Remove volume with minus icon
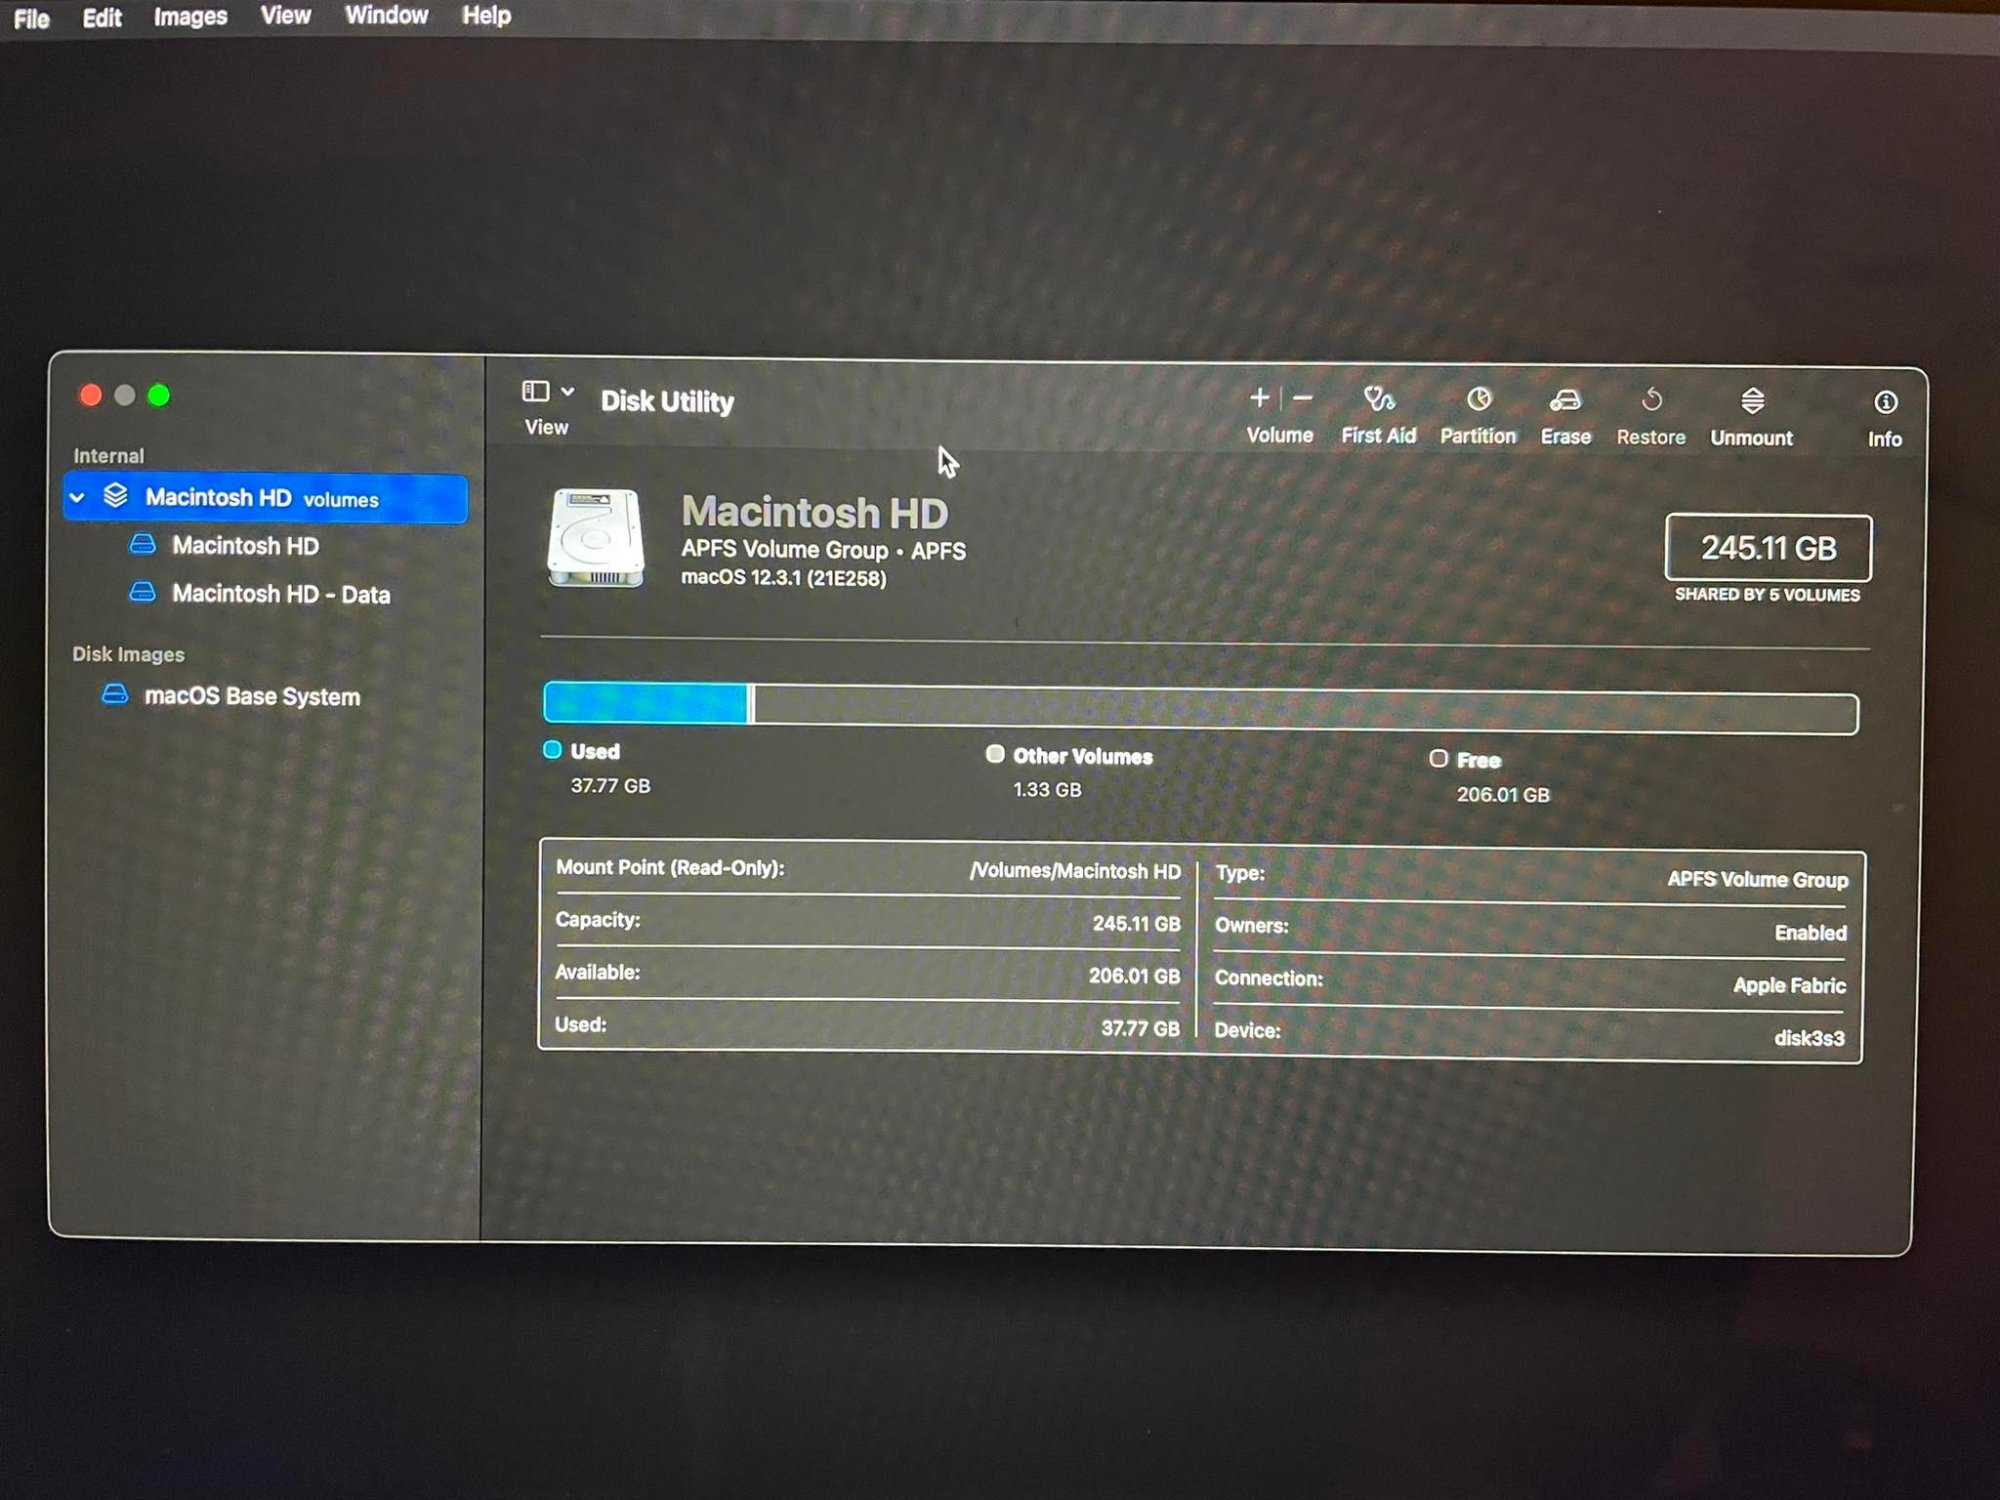The width and height of the screenshot is (2000, 1500). (1303, 399)
